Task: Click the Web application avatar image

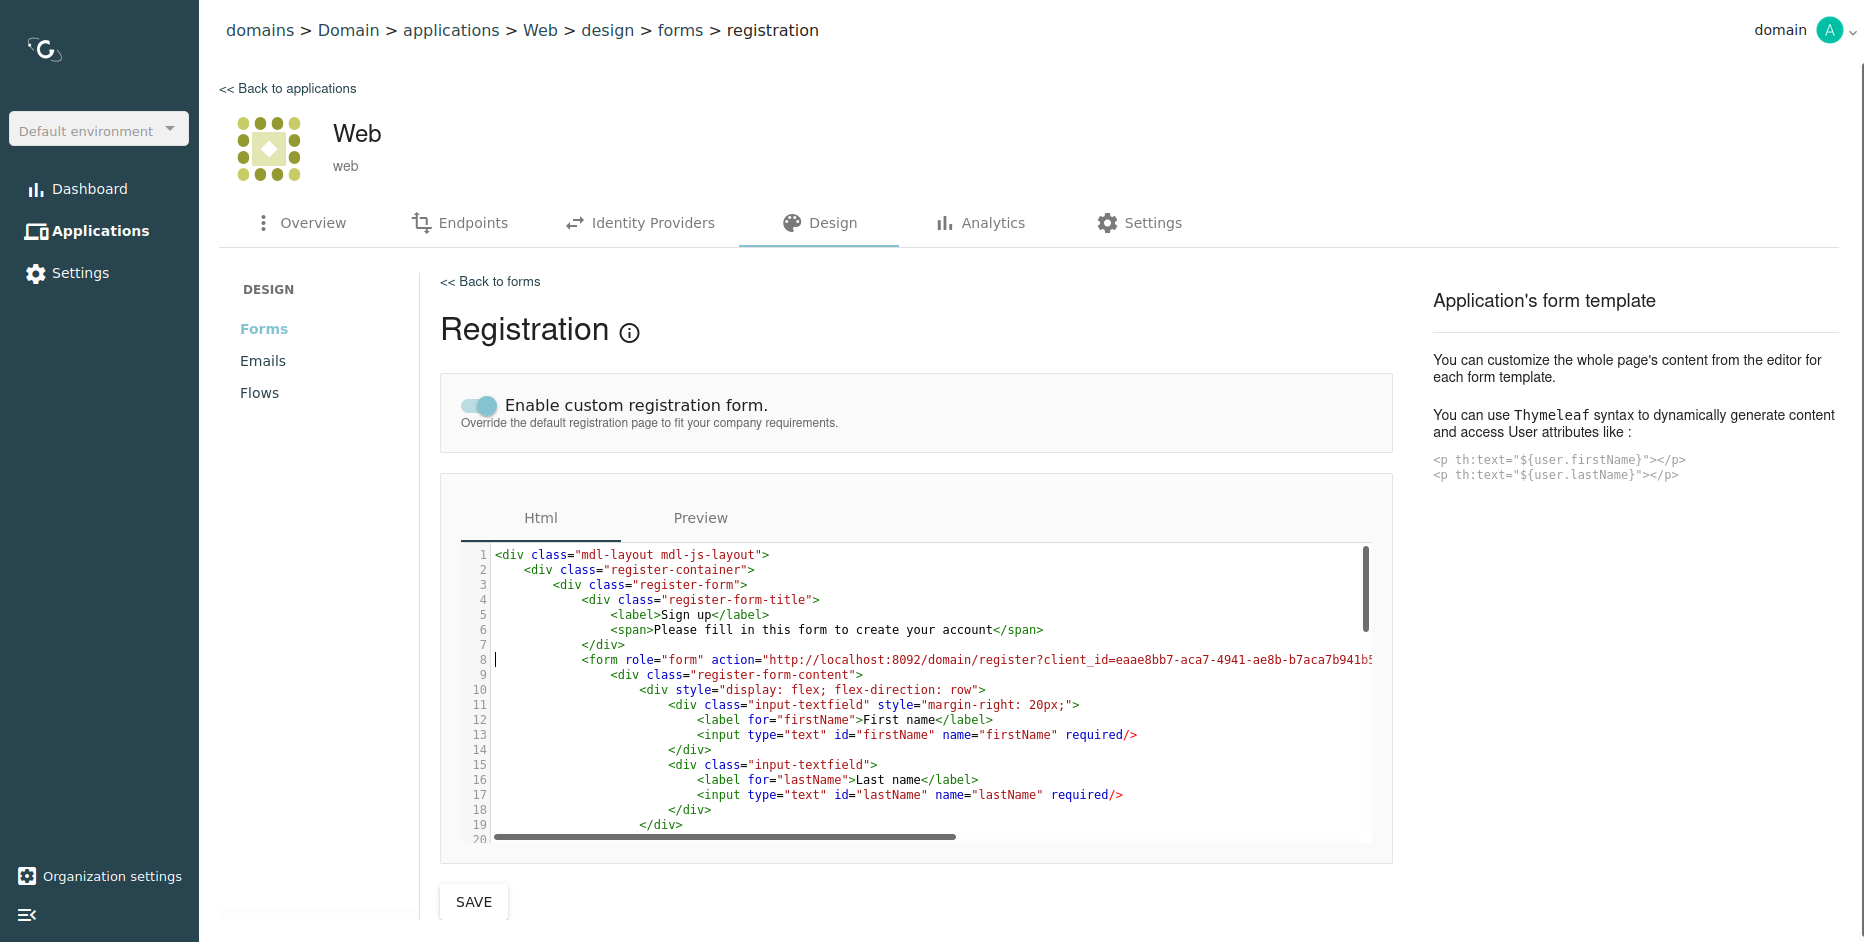Action: (x=268, y=149)
